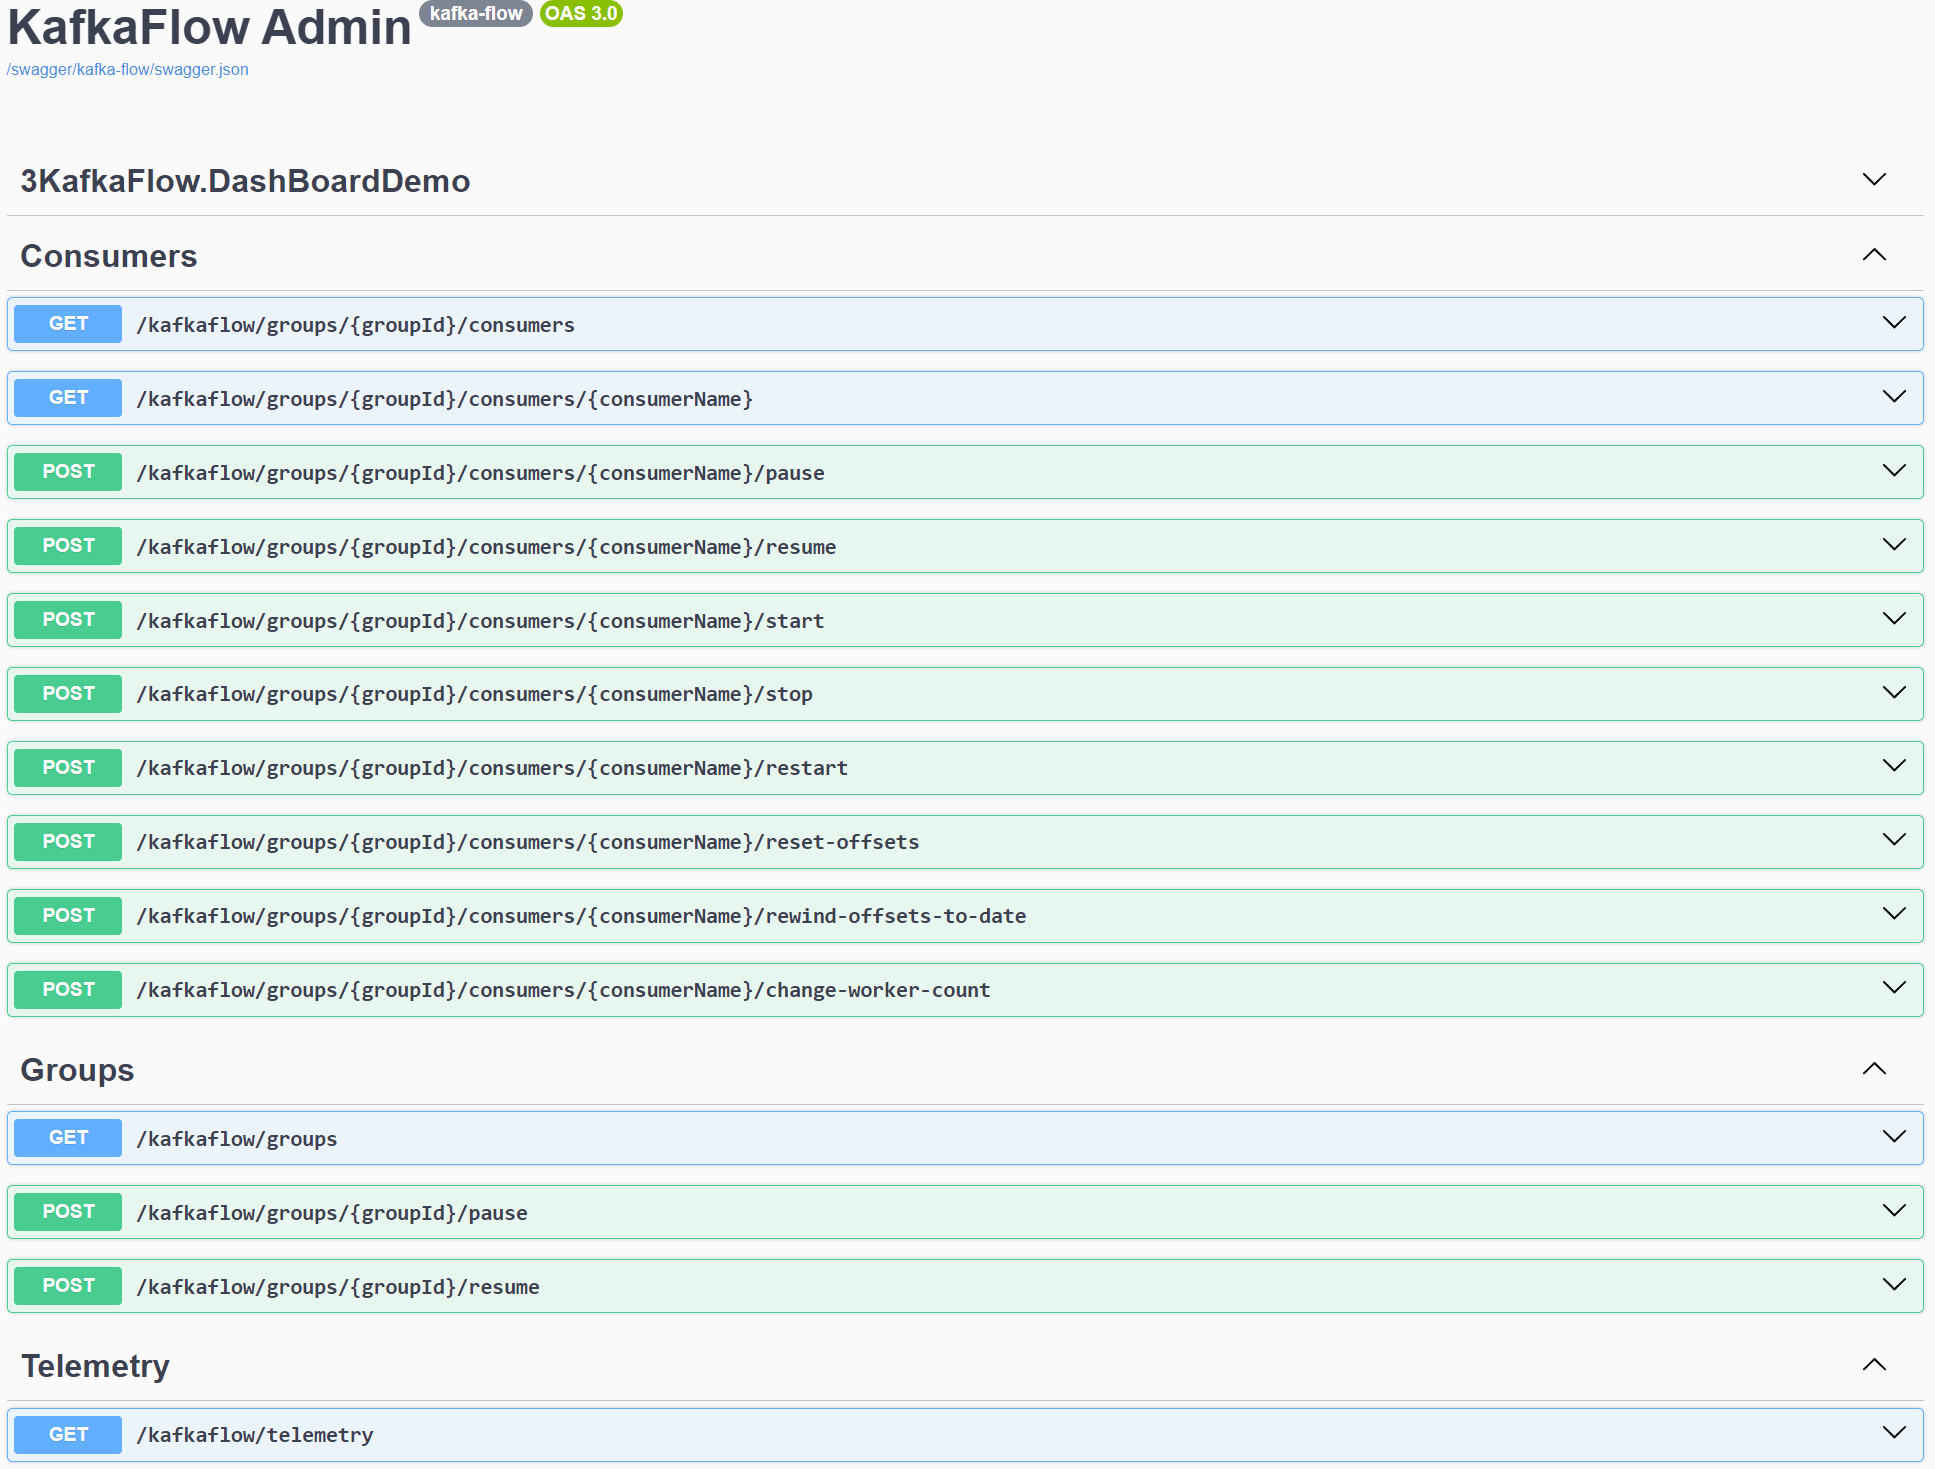Screen dimensions: 1935x1469
Task: Open the consumer restart endpoint path
Action: (x=492, y=768)
